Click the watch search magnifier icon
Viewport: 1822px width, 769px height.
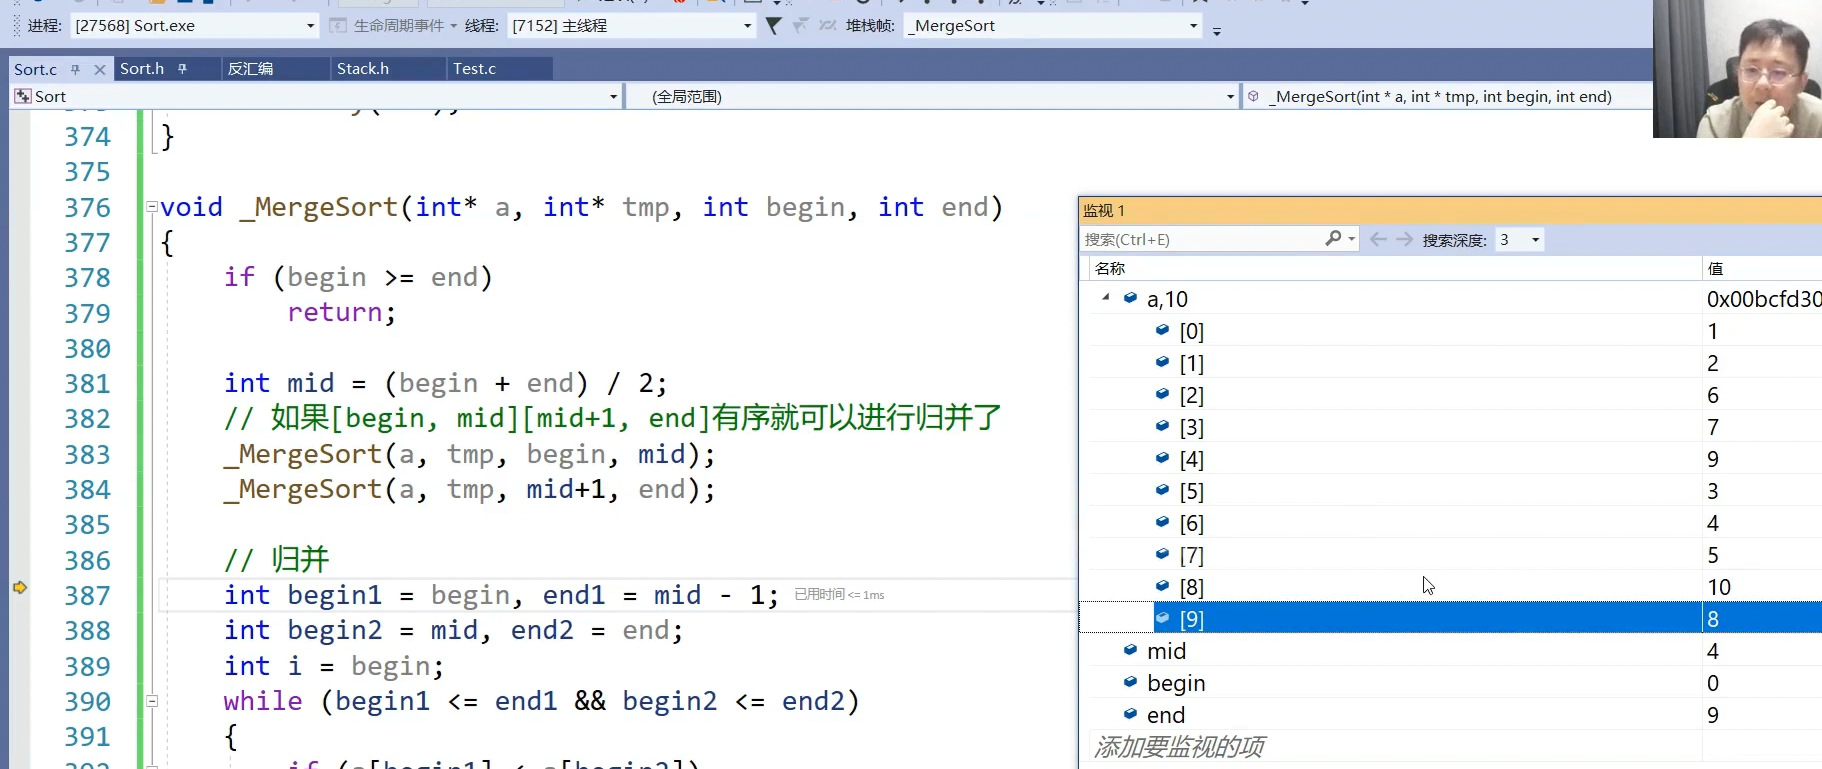click(1333, 238)
